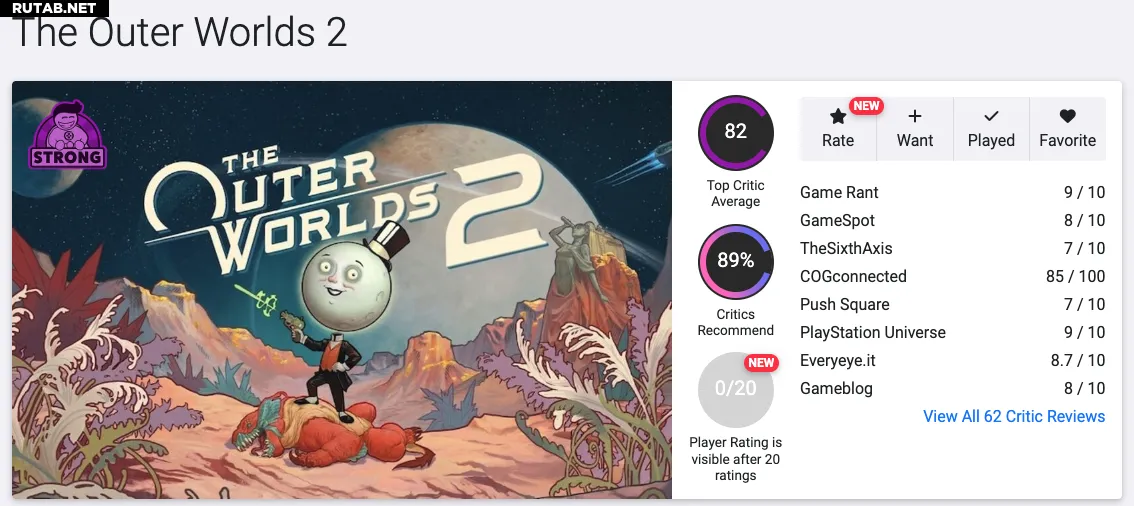Click The Outer Worlds 2 page title
This screenshot has width=1134, height=506.
[x=180, y=34]
